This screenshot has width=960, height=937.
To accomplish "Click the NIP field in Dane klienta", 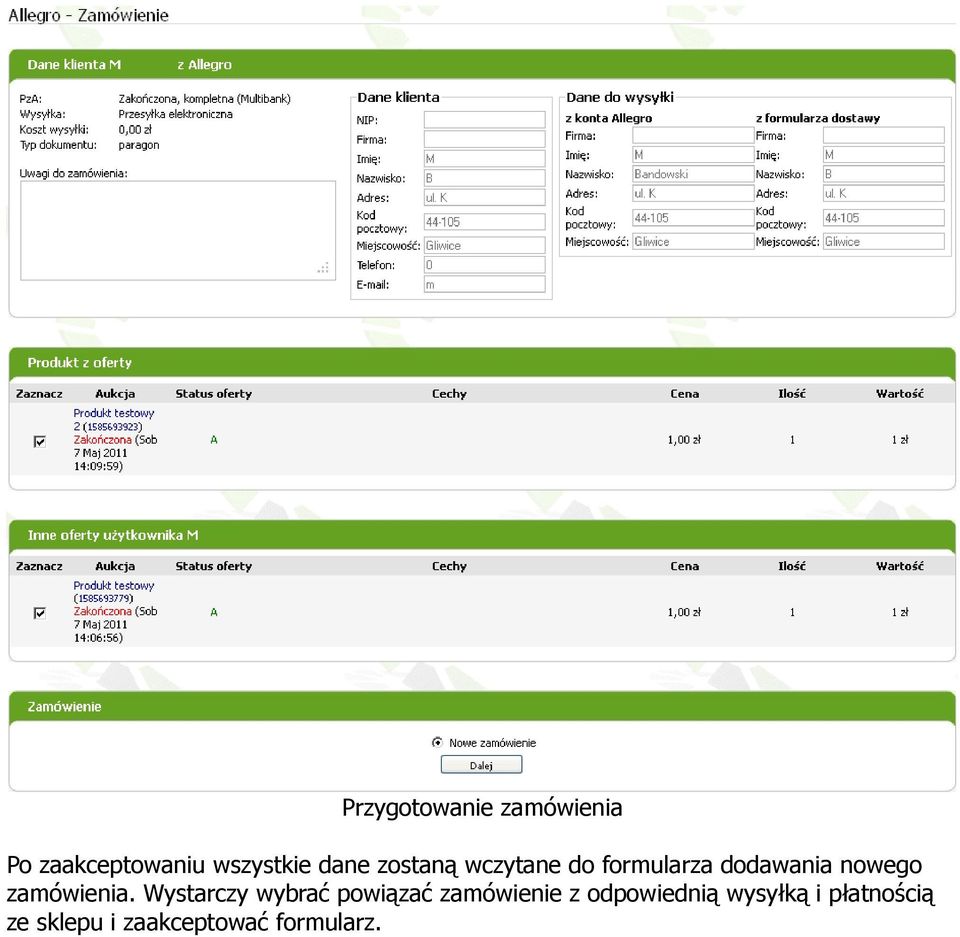I will click(x=484, y=119).
